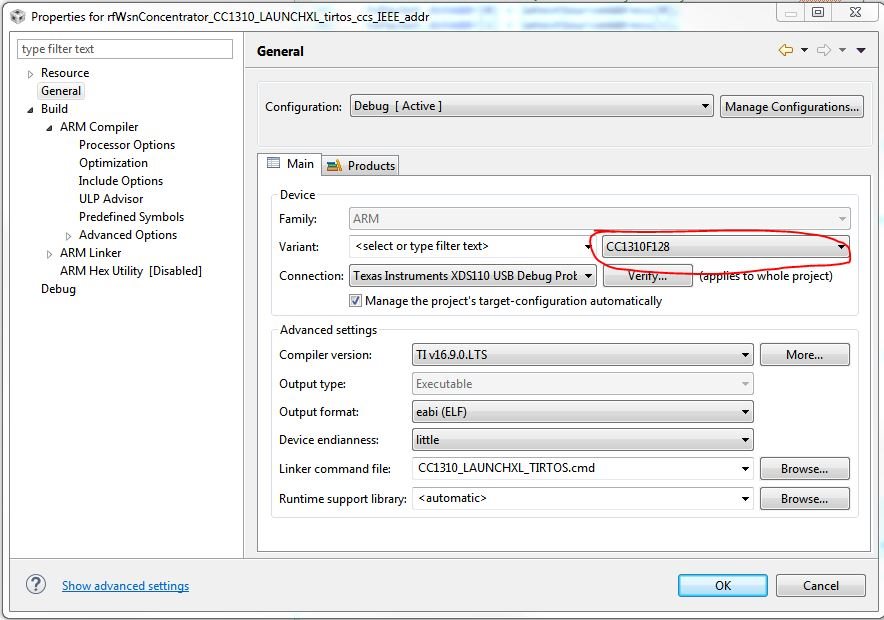Collapse the ARM Compiler tree node
Image resolution: width=884 pixels, height=620 pixels.
50,128
